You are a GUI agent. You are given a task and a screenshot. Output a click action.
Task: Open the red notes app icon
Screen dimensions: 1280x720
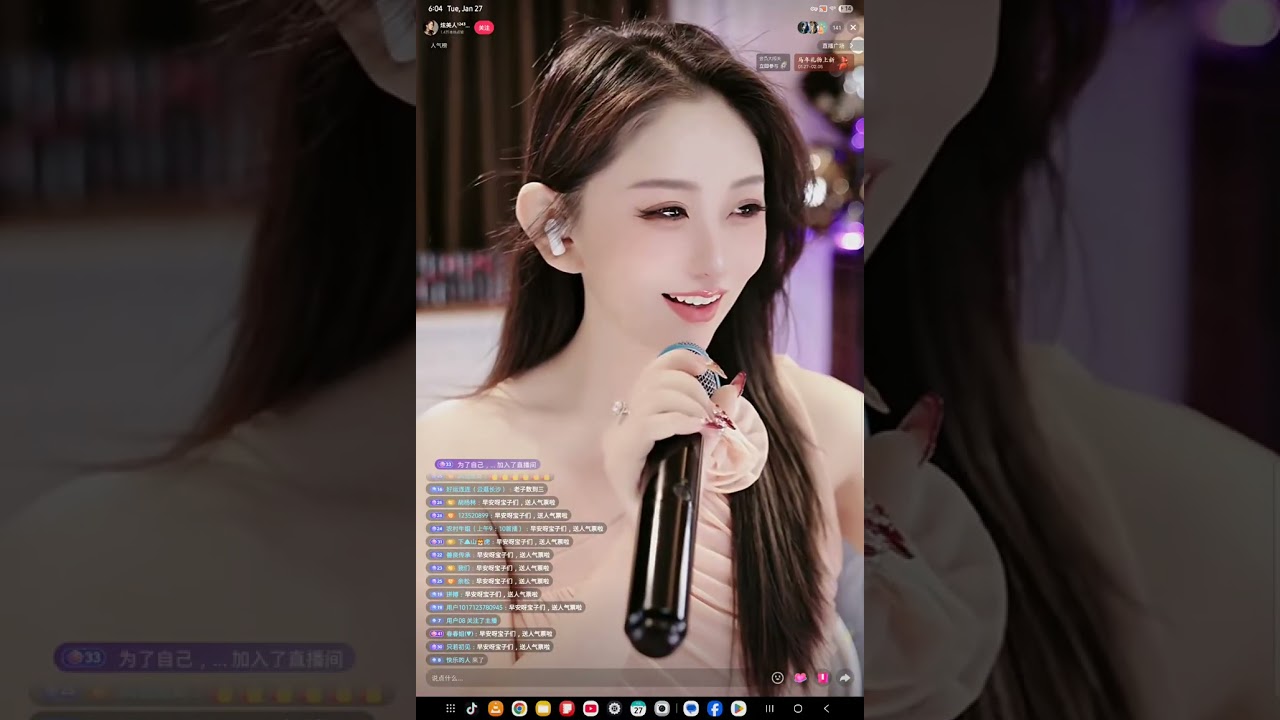(x=567, y=709)
